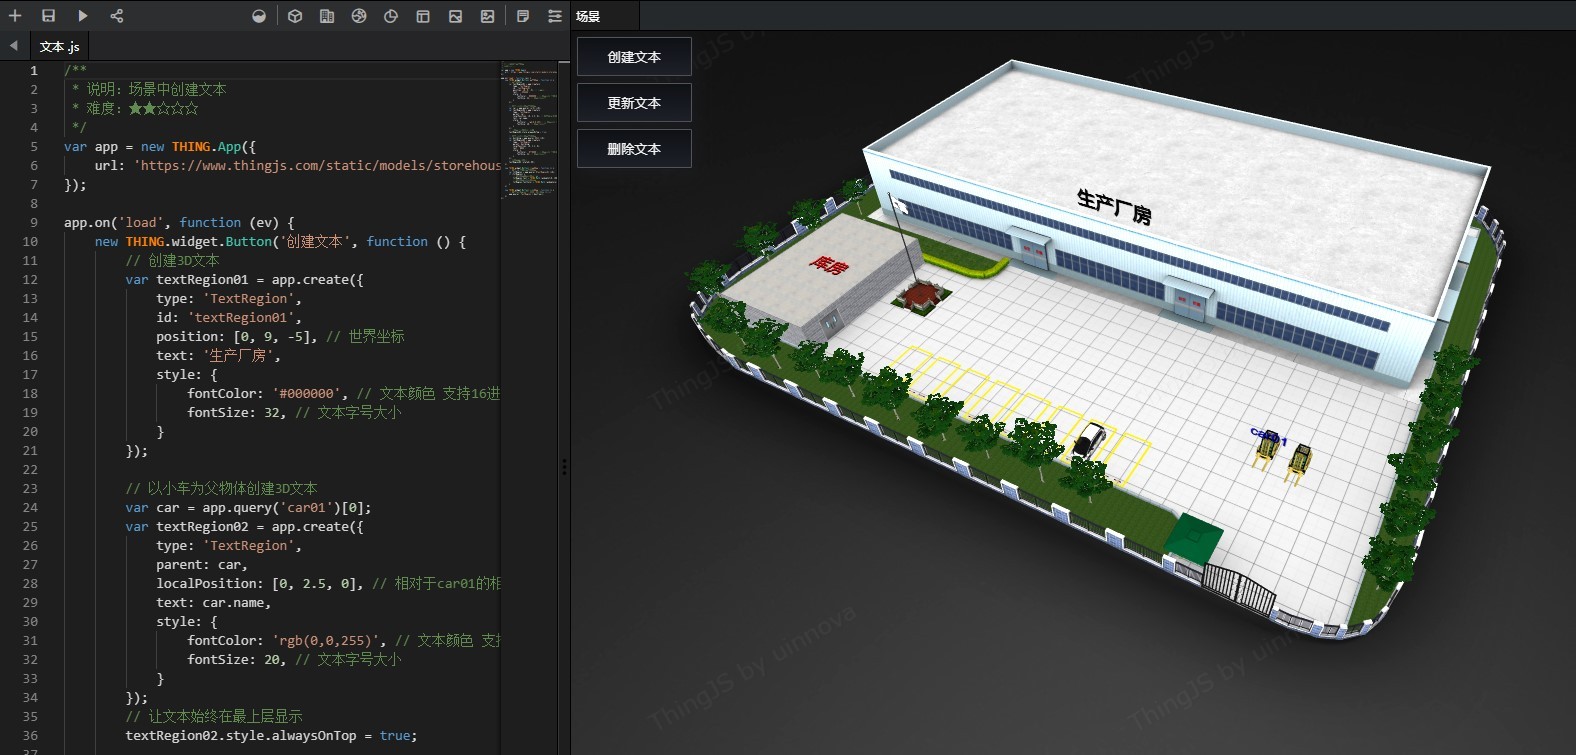Click the building scene icon in toolbar

pos(327,16)
